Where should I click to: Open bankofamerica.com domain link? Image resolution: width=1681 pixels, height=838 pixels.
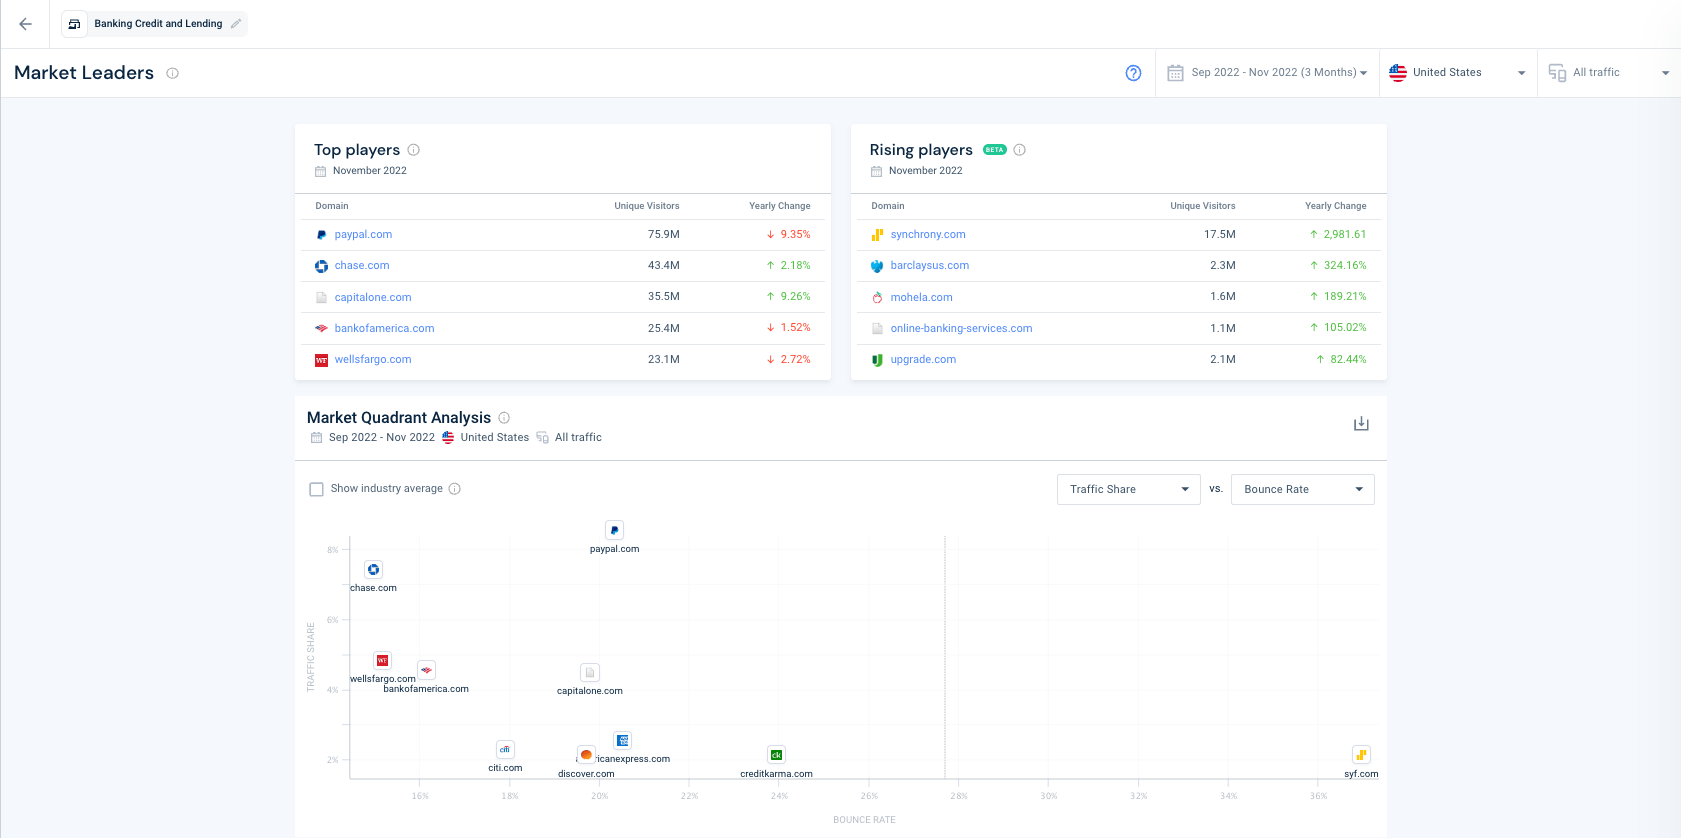coord(384,329)
